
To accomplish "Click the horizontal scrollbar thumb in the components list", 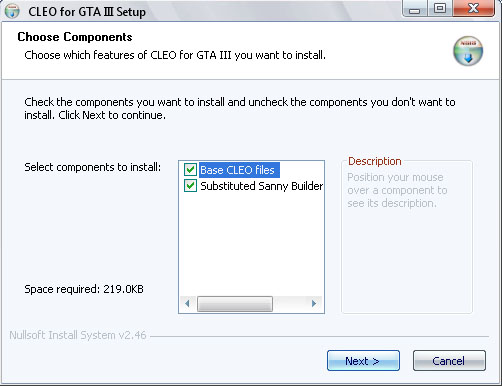I will [x=235, y=304].
